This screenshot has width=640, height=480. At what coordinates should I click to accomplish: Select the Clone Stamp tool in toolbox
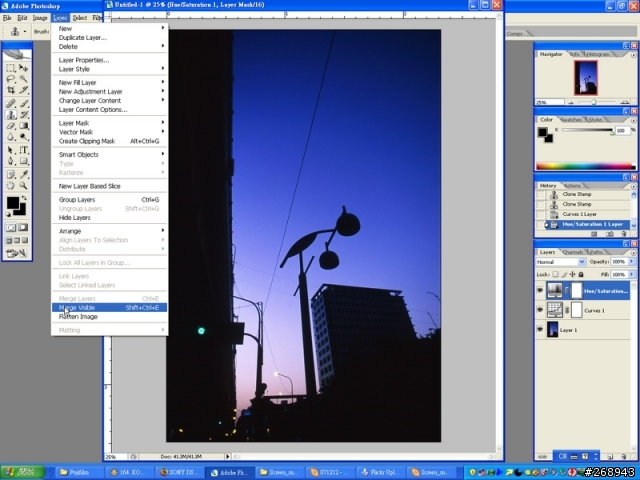11,115
